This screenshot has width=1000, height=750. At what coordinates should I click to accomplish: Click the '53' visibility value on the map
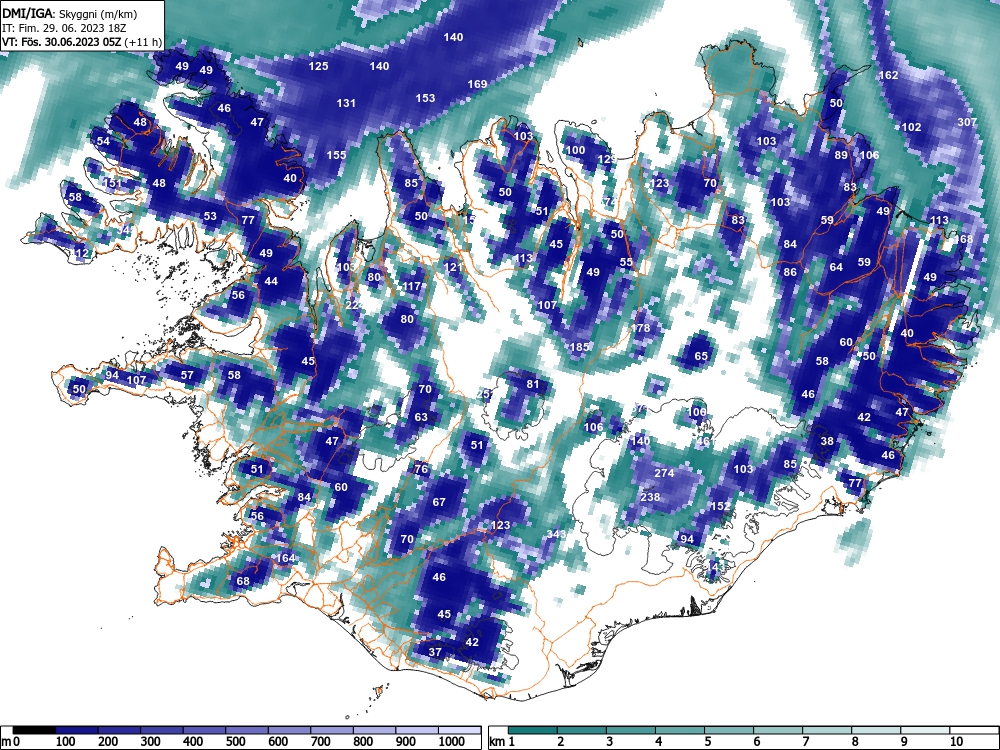210,216
